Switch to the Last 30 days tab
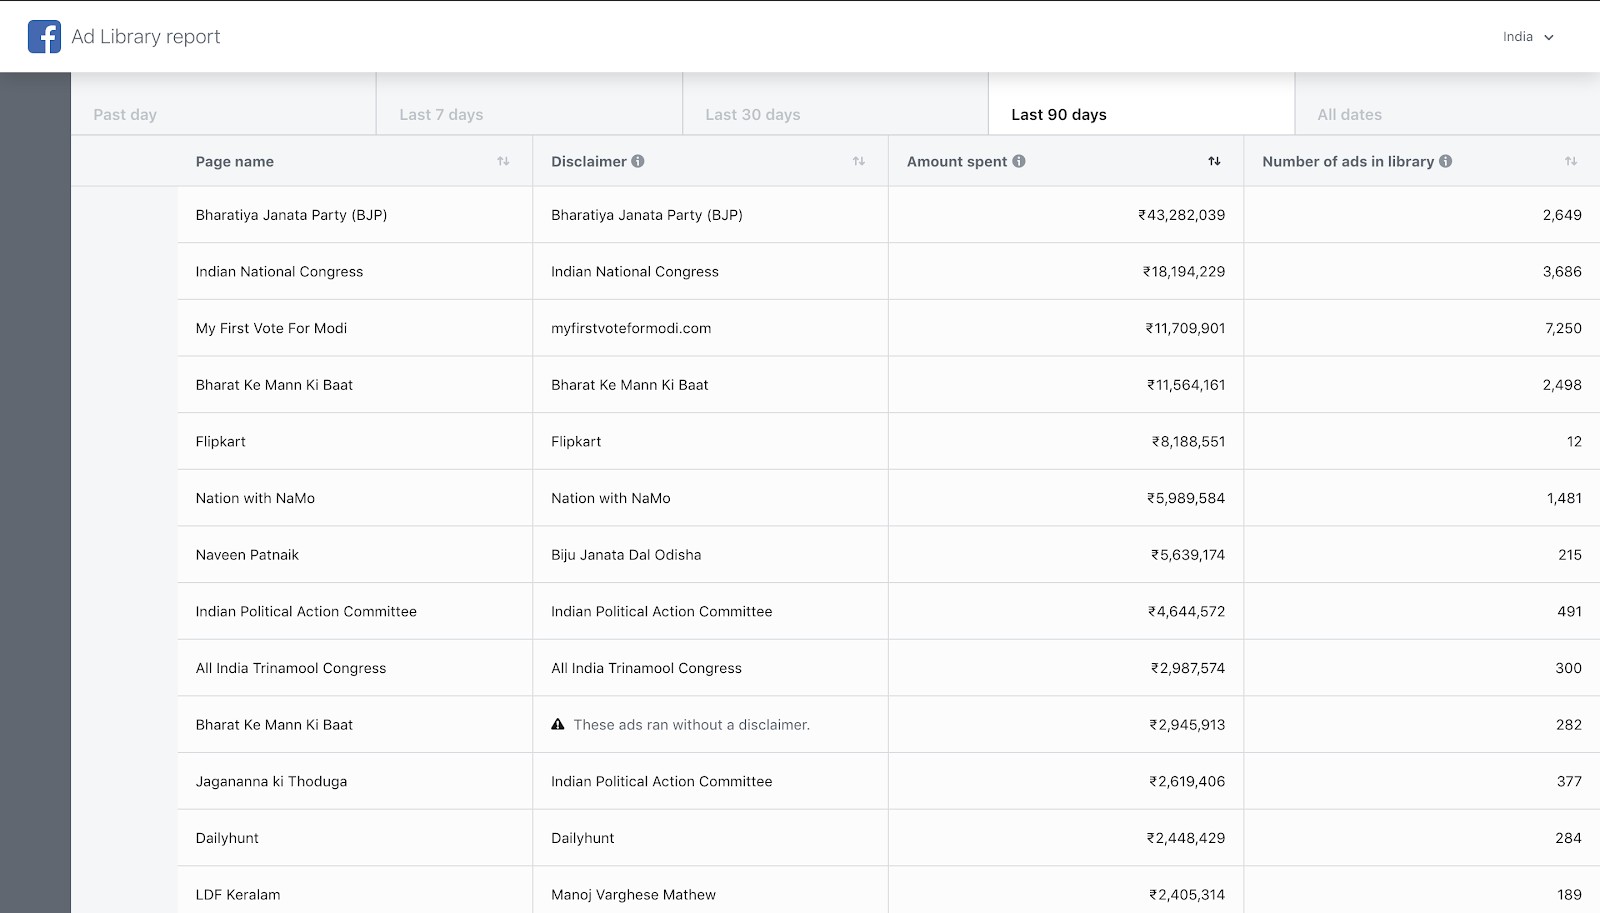Screen dimensions: 1600x913 pyautogui.click(x=836, y=104)
